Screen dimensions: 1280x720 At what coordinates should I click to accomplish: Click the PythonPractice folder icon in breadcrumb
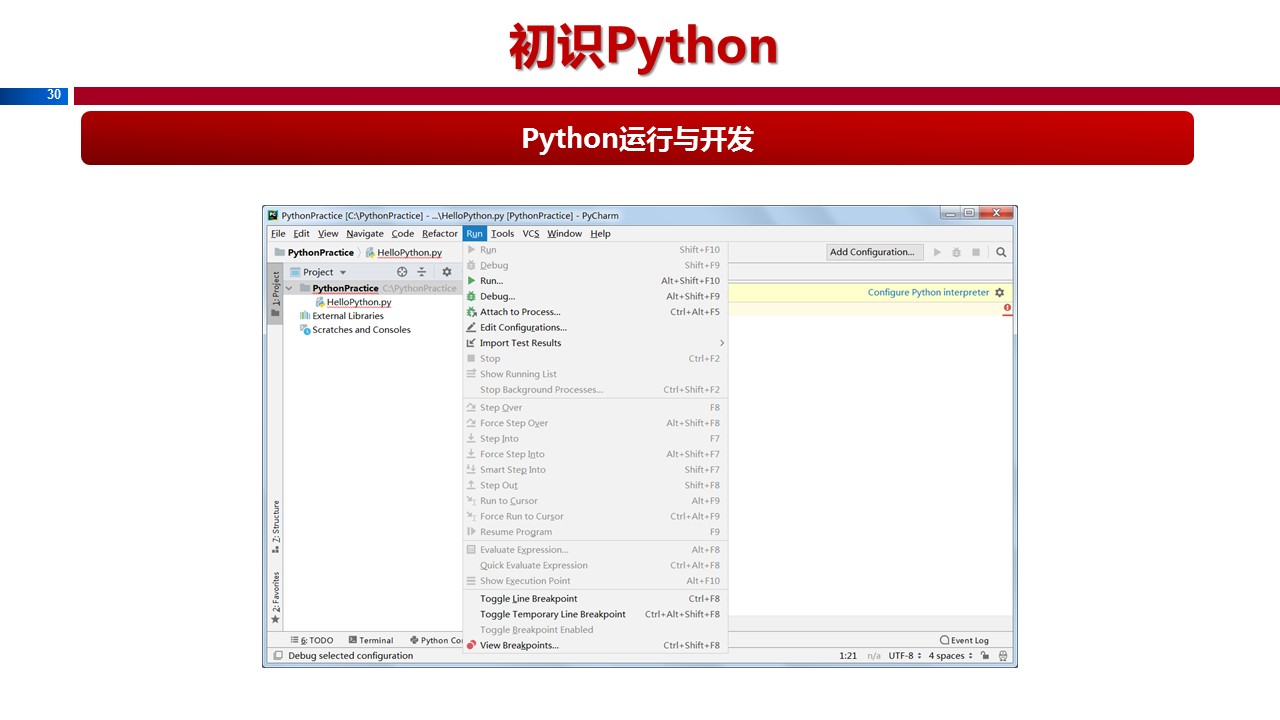[280, 253]
